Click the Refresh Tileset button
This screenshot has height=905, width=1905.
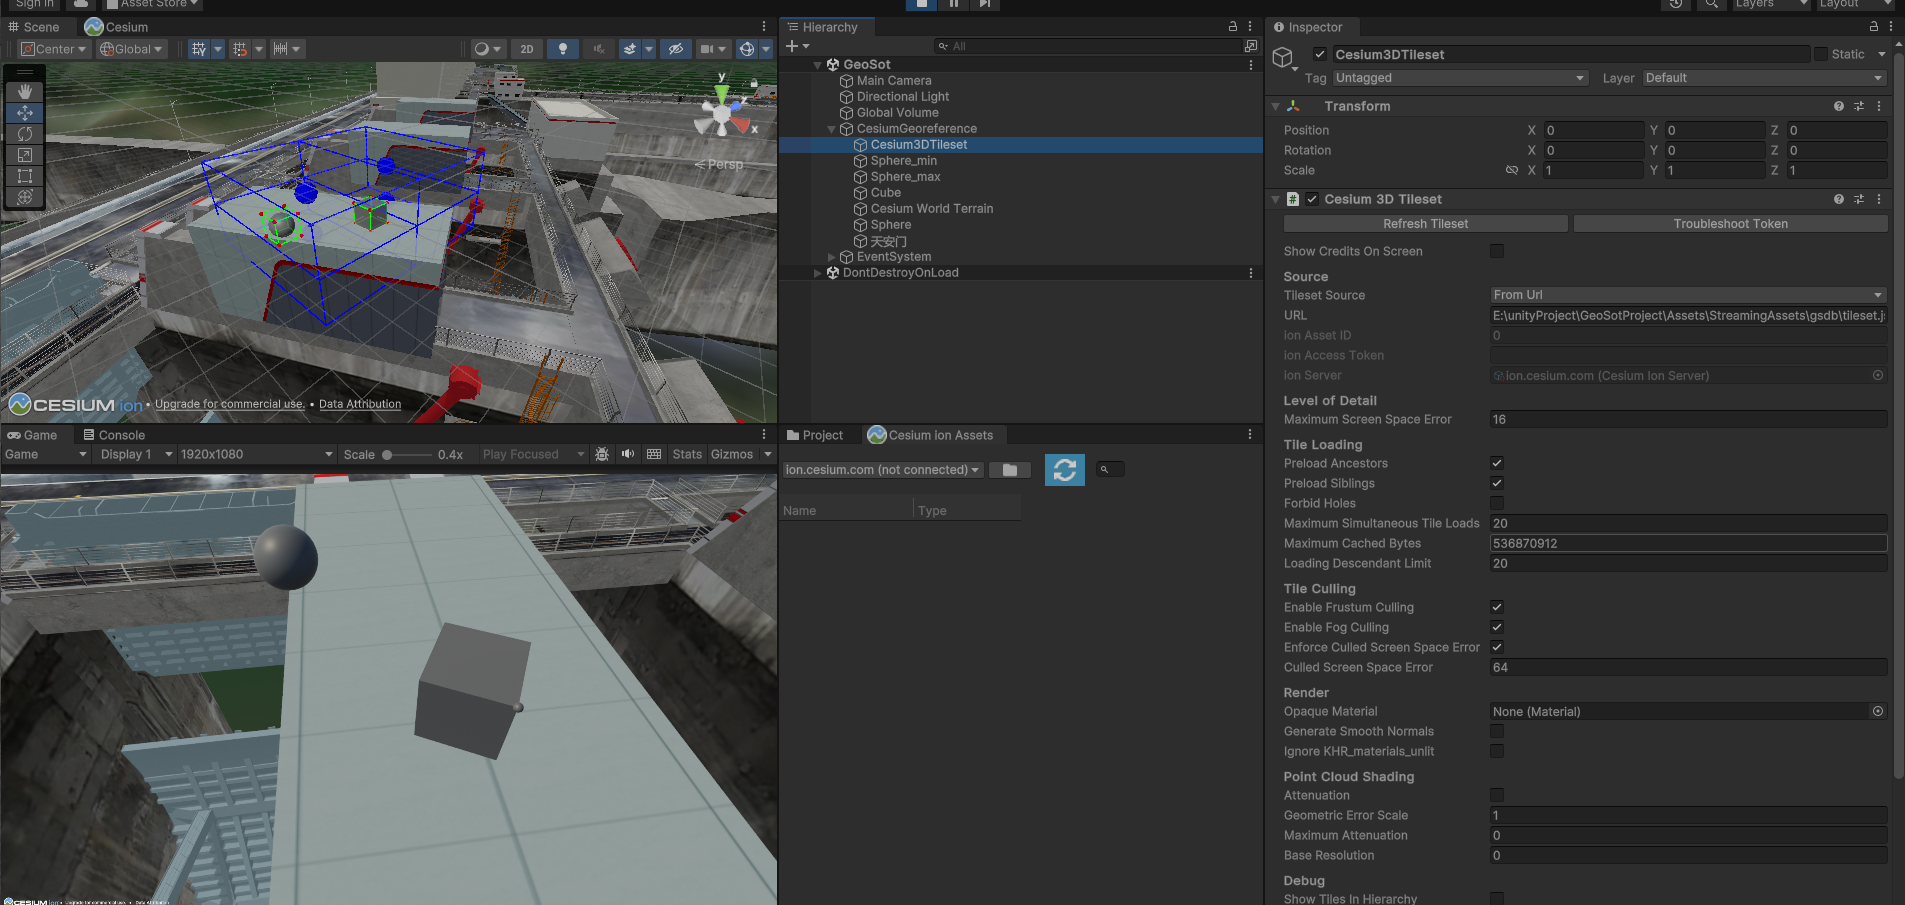pyautogui.click(x=1426, y=224)
